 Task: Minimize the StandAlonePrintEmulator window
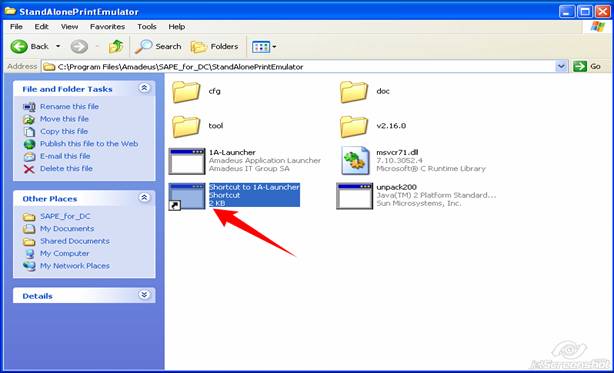tap(567, 11)
